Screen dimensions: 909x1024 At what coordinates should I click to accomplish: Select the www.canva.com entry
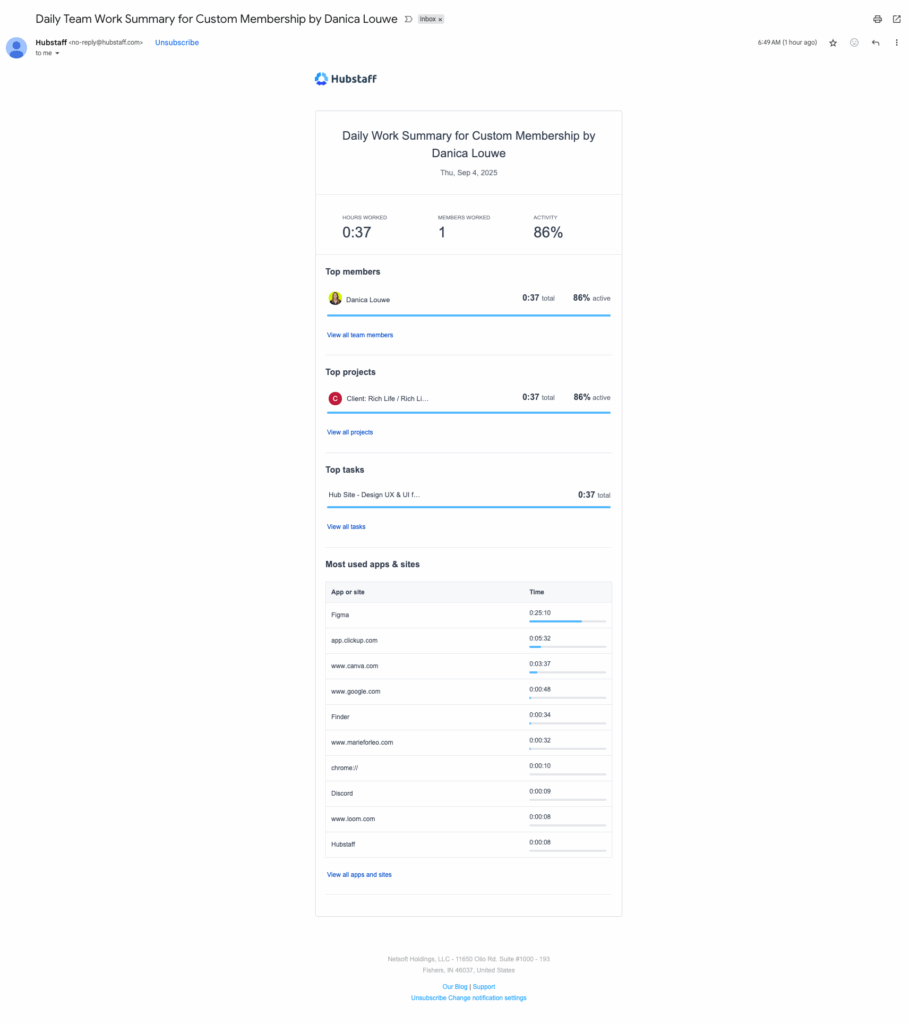(355, 666)
